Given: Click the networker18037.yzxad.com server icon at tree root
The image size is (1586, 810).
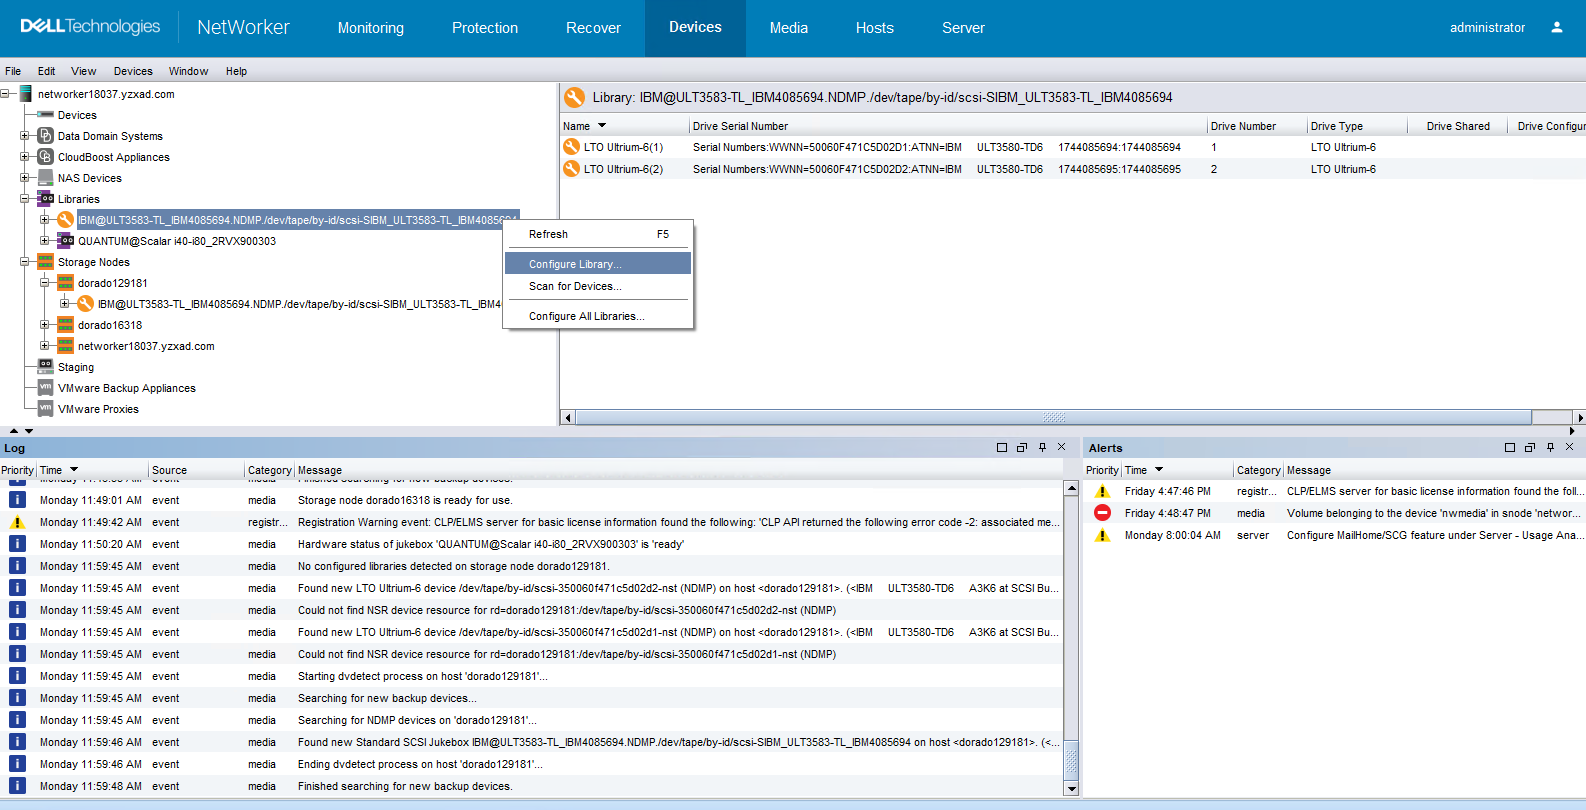Looking at the screenshot, I should click(25, 94).
